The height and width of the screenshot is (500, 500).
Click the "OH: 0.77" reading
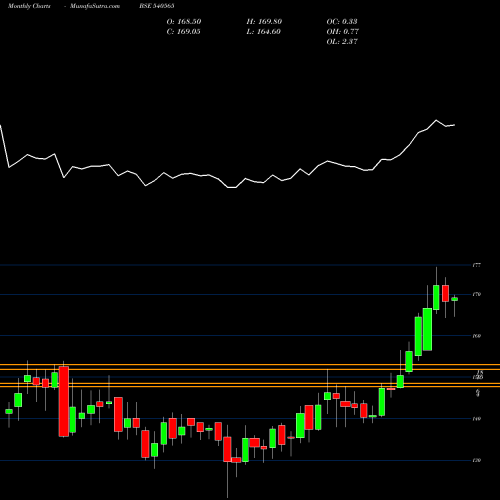click(342, 32)
